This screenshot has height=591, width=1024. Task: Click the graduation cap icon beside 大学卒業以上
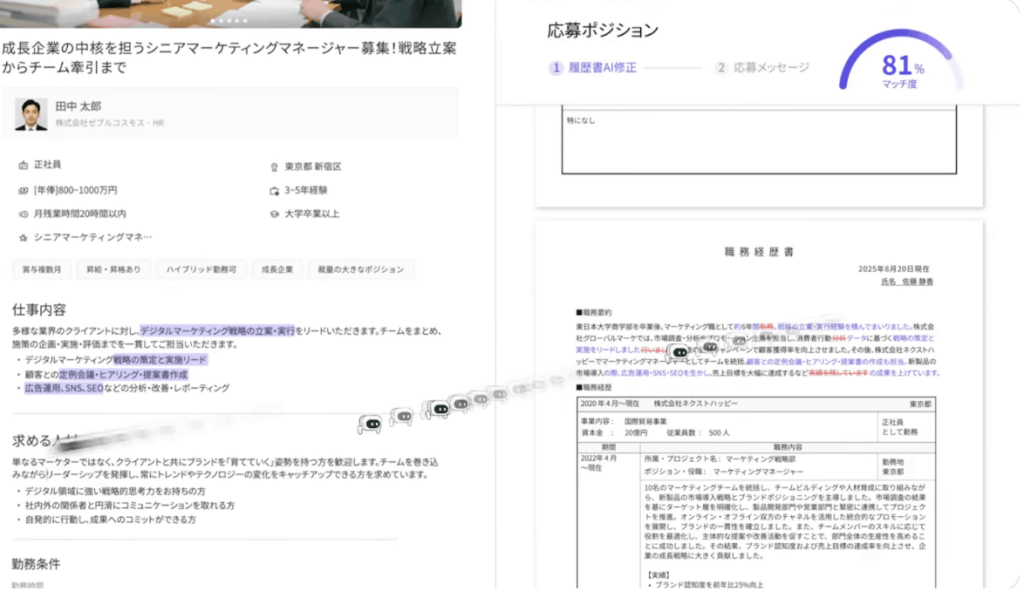(274, 214)
